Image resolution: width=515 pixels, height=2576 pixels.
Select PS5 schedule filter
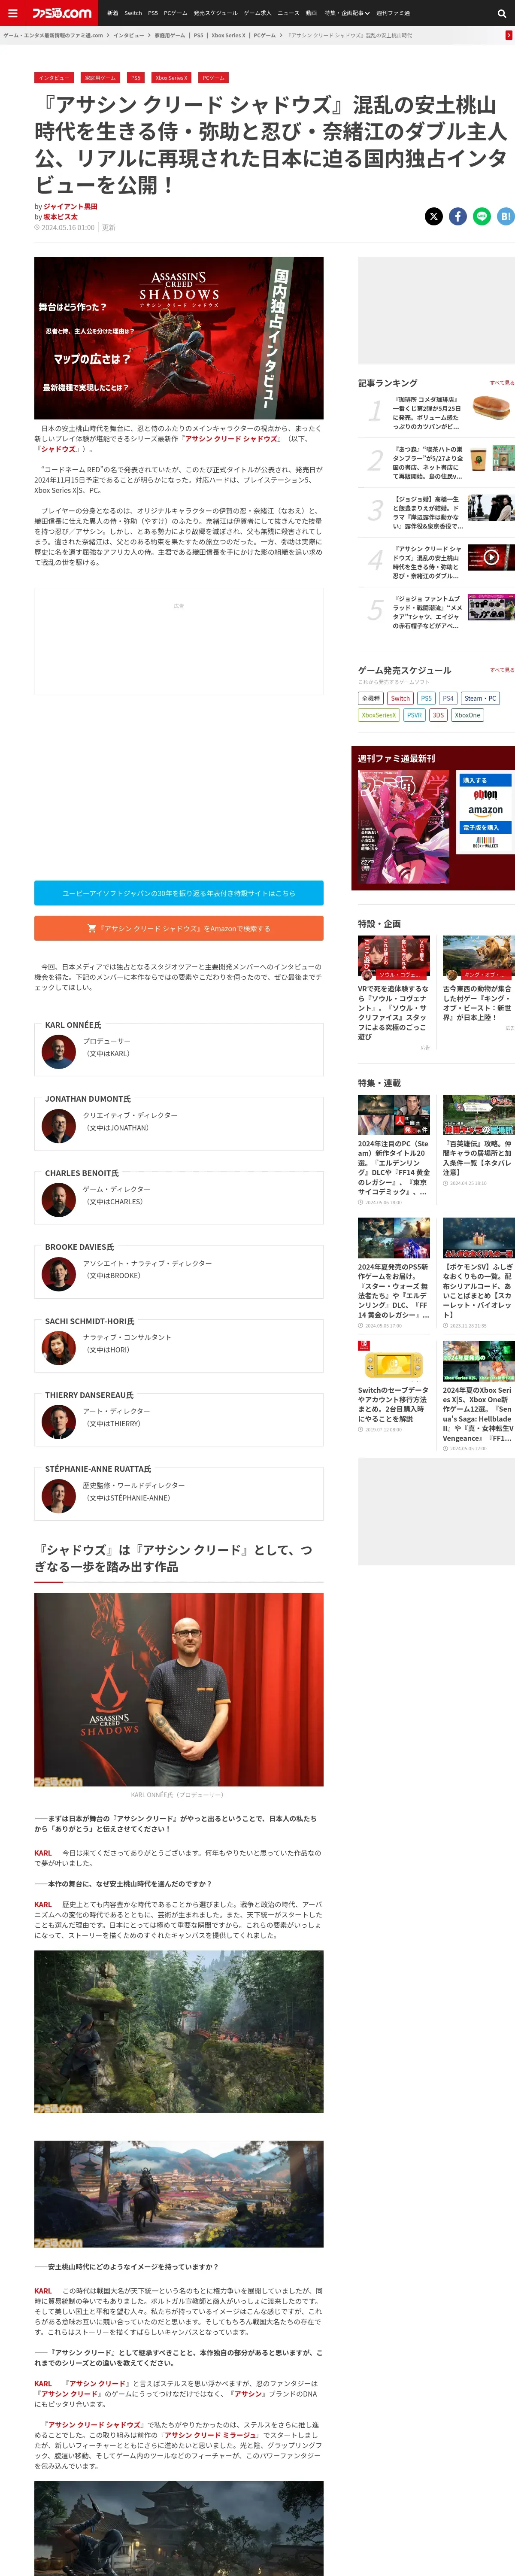(x=426, y=698)
